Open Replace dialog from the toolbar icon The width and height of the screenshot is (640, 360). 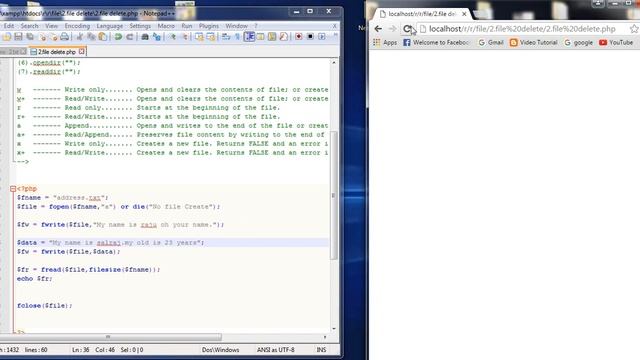pos(156,37)
